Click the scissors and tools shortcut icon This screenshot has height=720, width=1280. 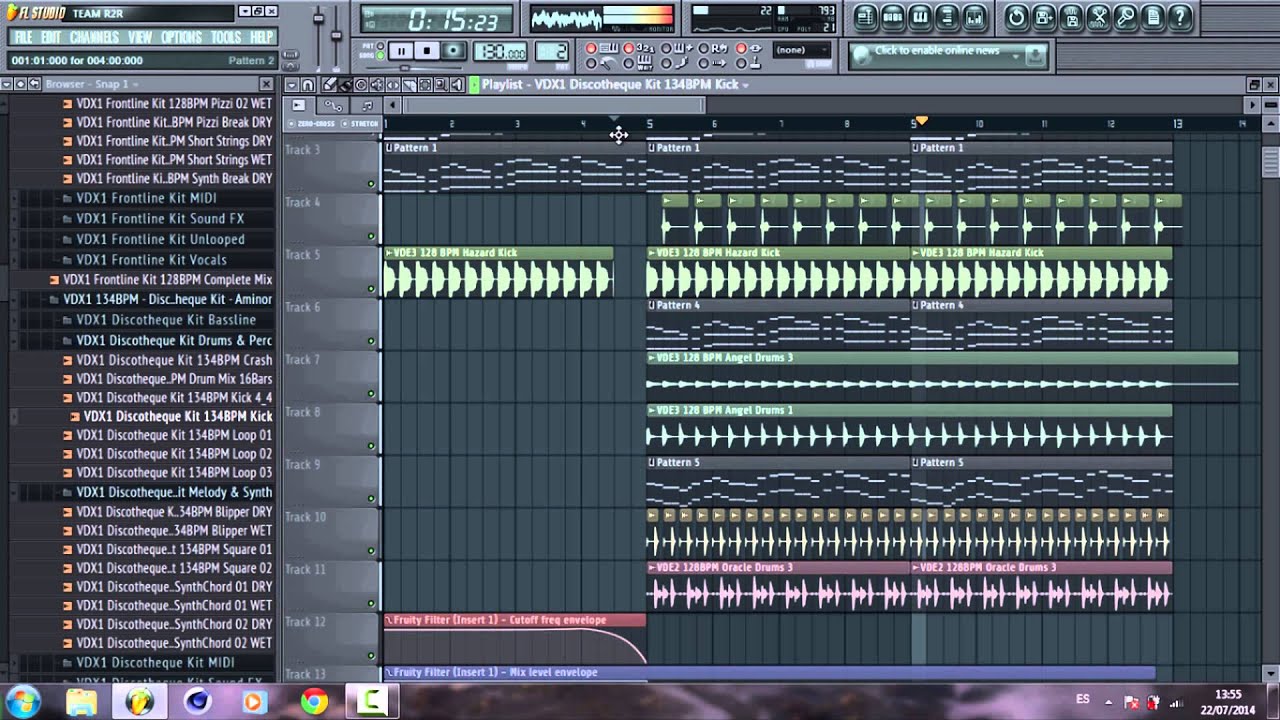(x=1098, y=17)
